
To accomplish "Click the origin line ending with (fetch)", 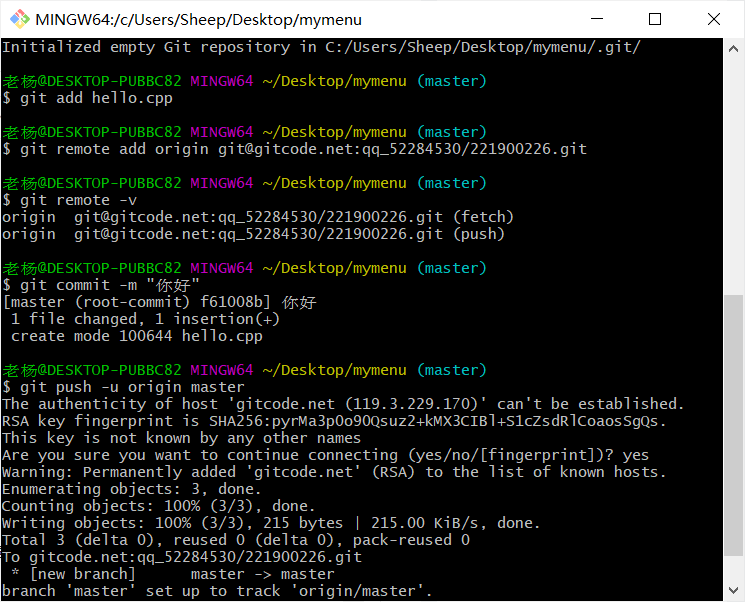I will click(258, 217).
